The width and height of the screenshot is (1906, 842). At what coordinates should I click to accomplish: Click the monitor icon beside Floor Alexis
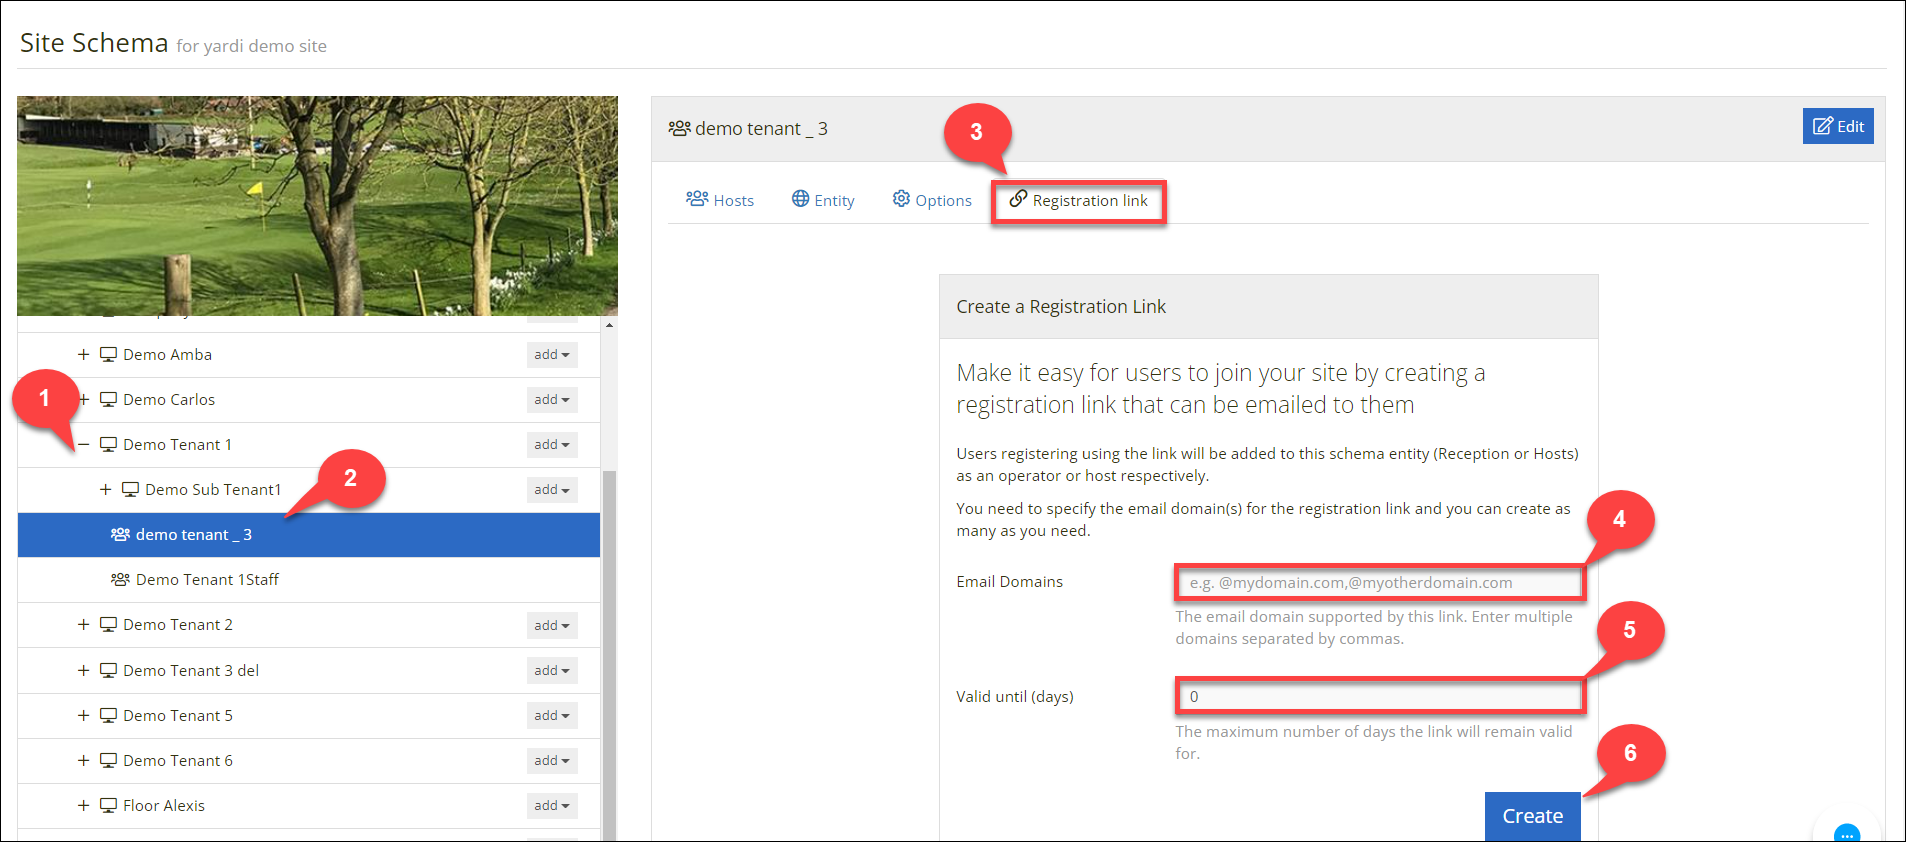click(x=109, y=805)
